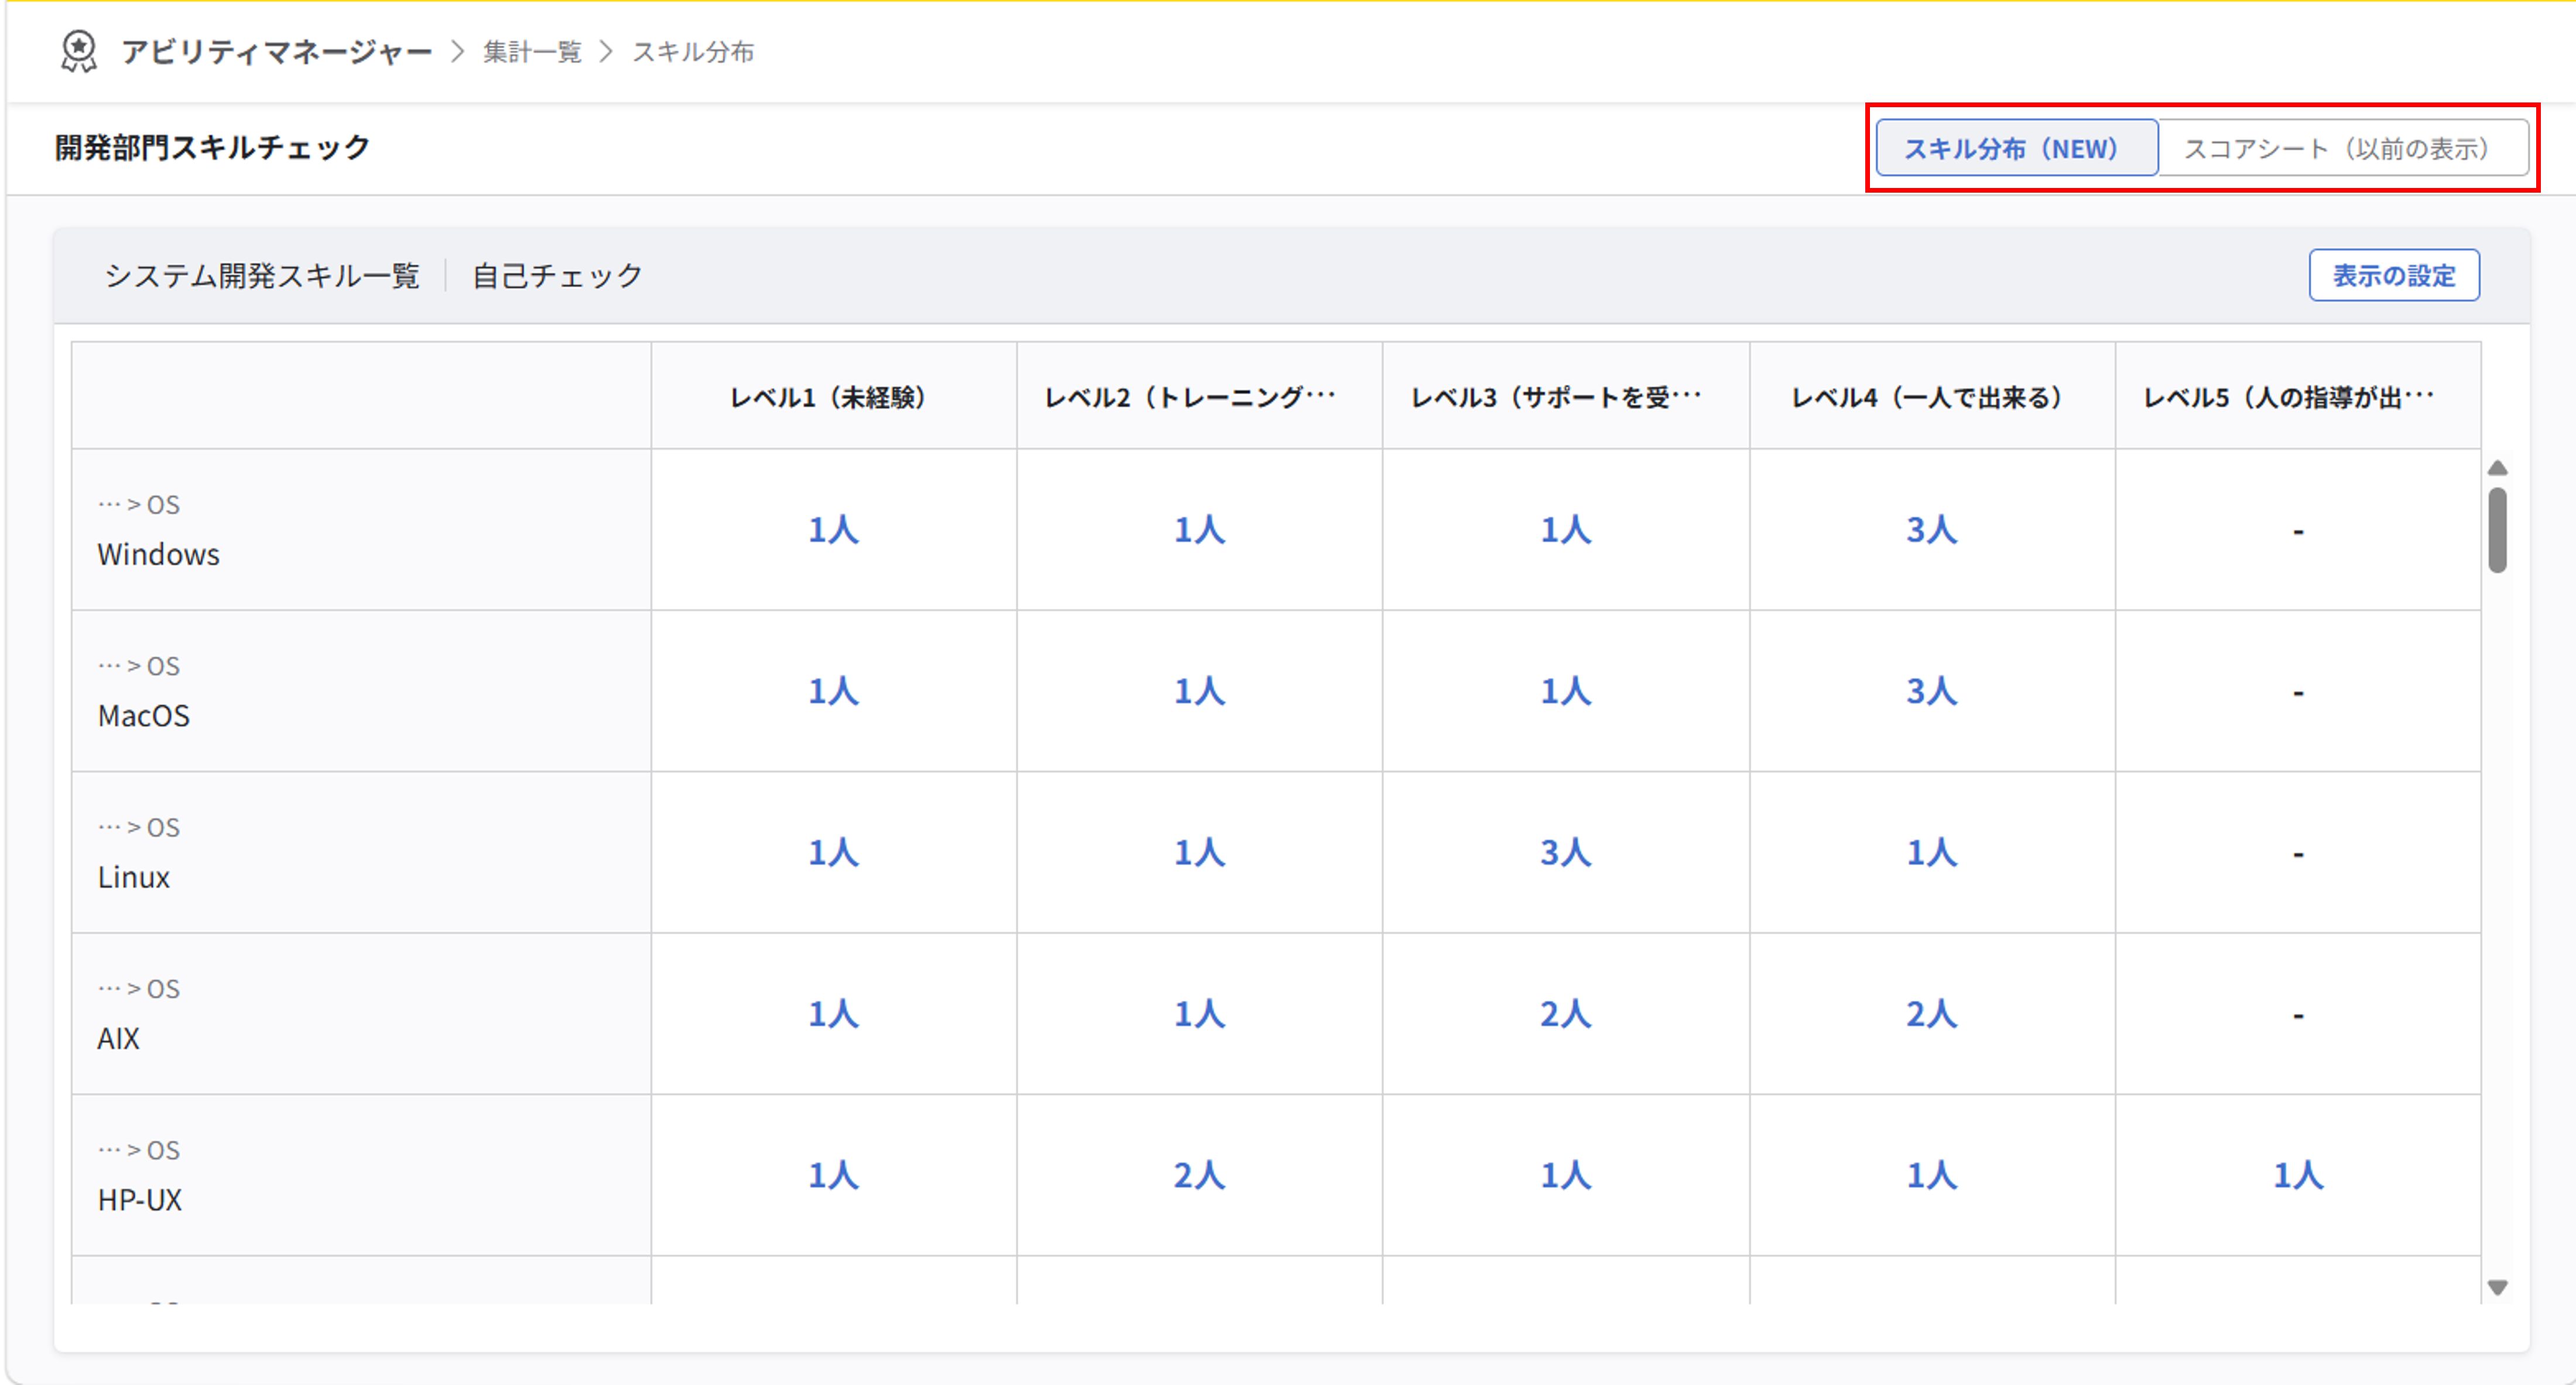Open MacOS レベル2 count 1人
This screenshot has width=2576, height=1385.
(x=1200, y=691)
